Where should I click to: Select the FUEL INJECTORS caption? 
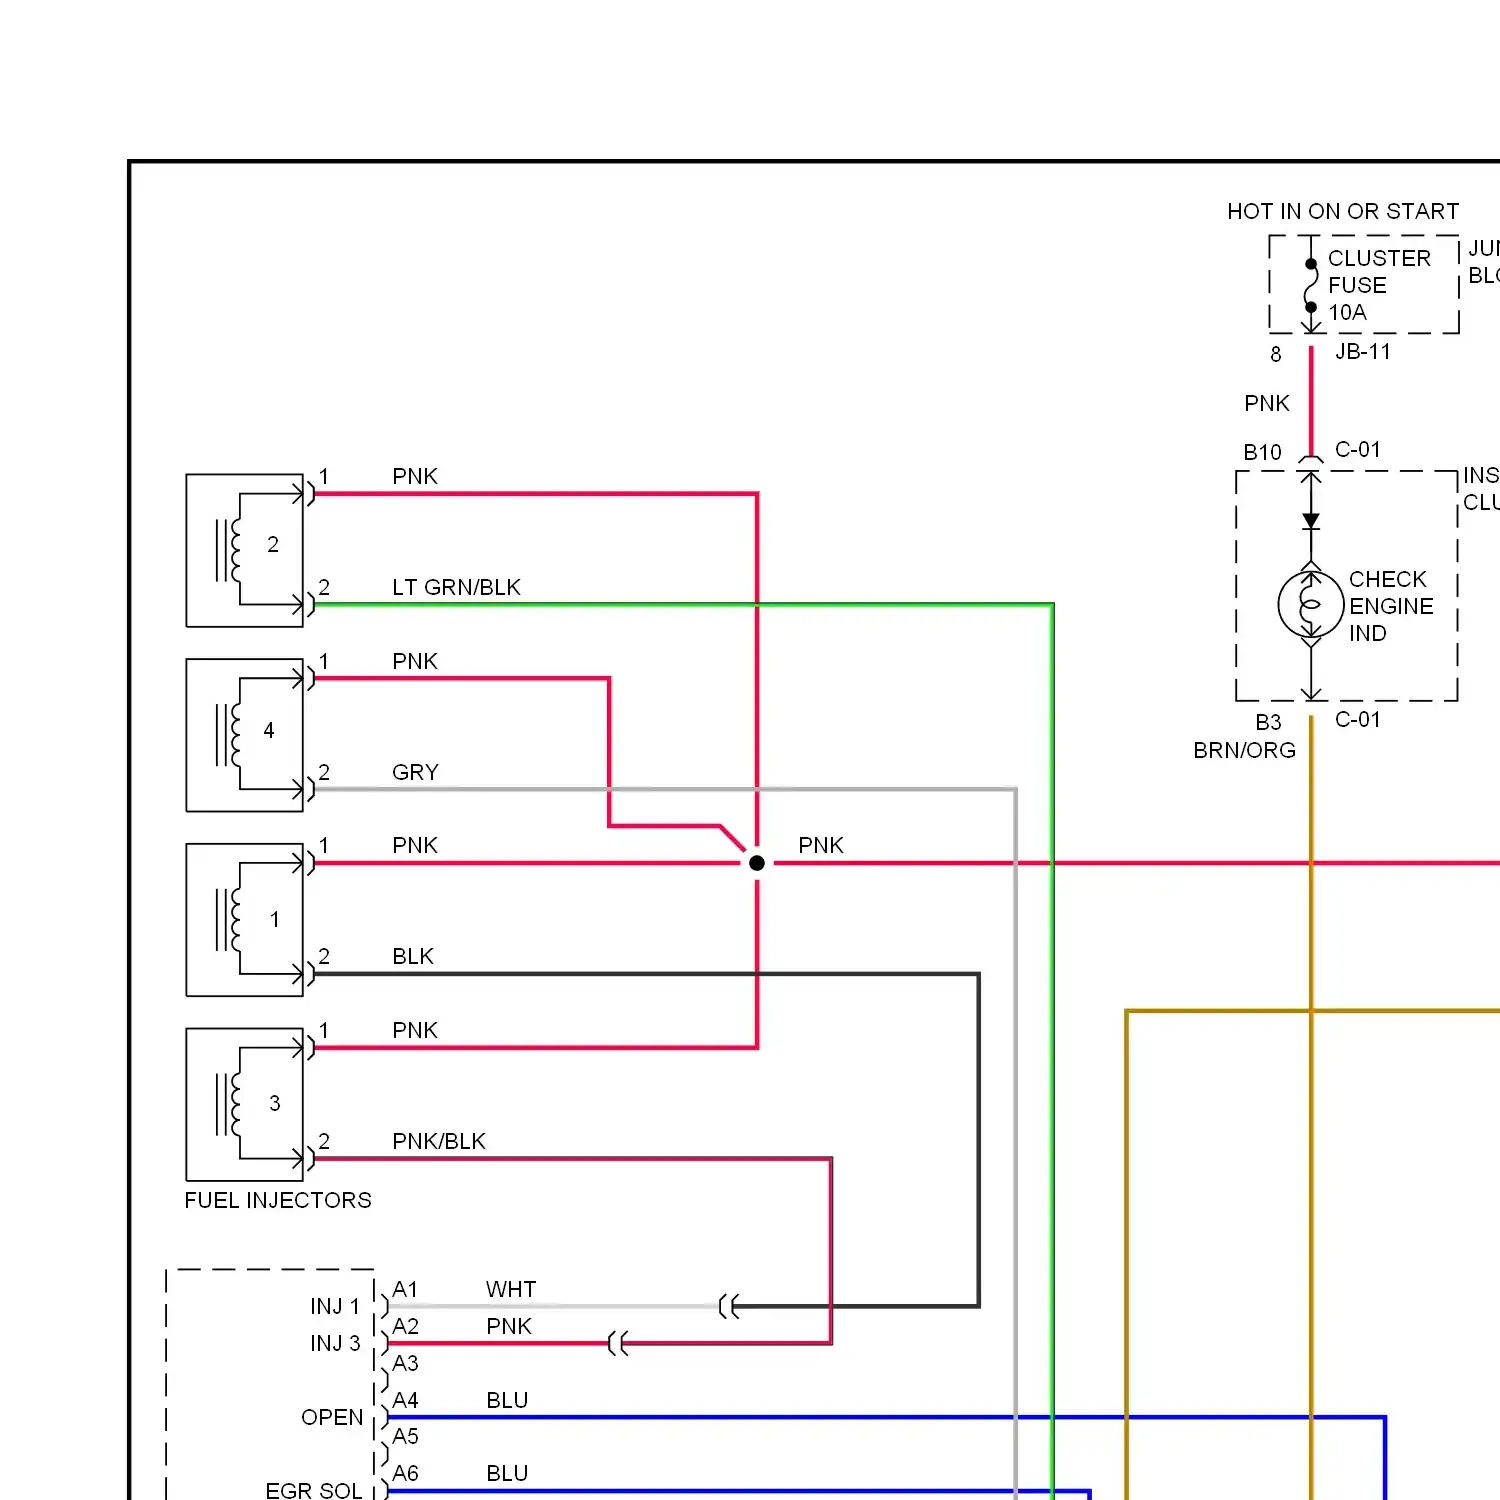pyautogui.click(x=278, y=1201)
